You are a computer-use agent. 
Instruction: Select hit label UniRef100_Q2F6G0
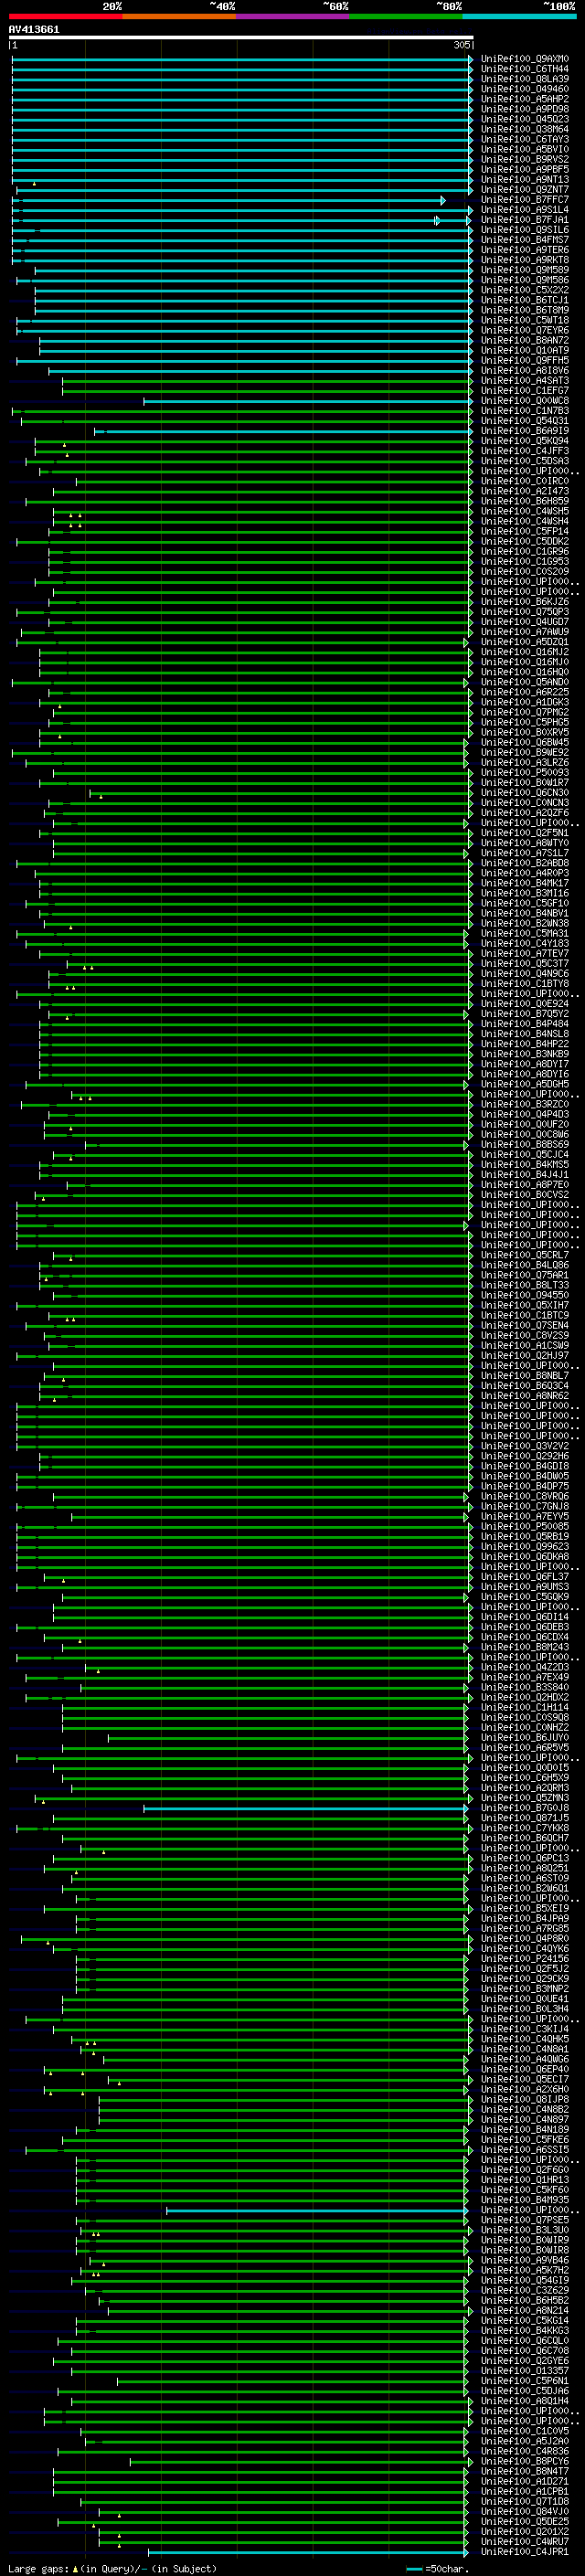tap(524, 2169)
